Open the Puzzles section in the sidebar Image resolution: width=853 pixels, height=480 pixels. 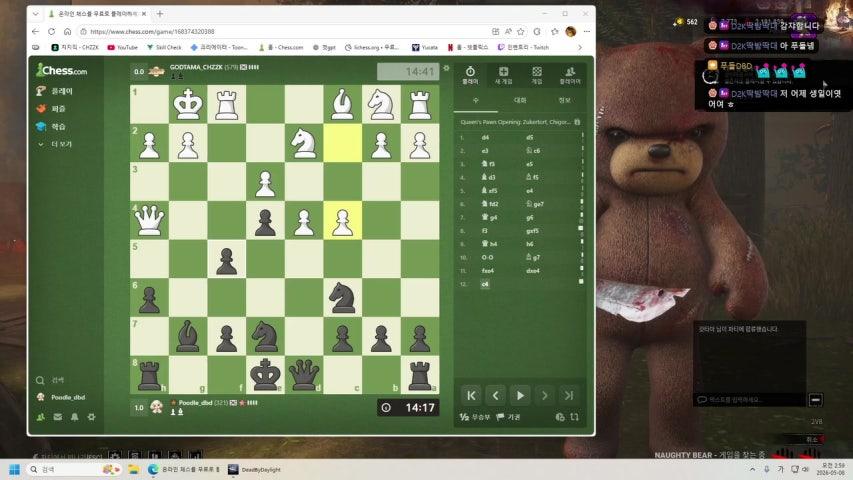click(x=51, y=109)
